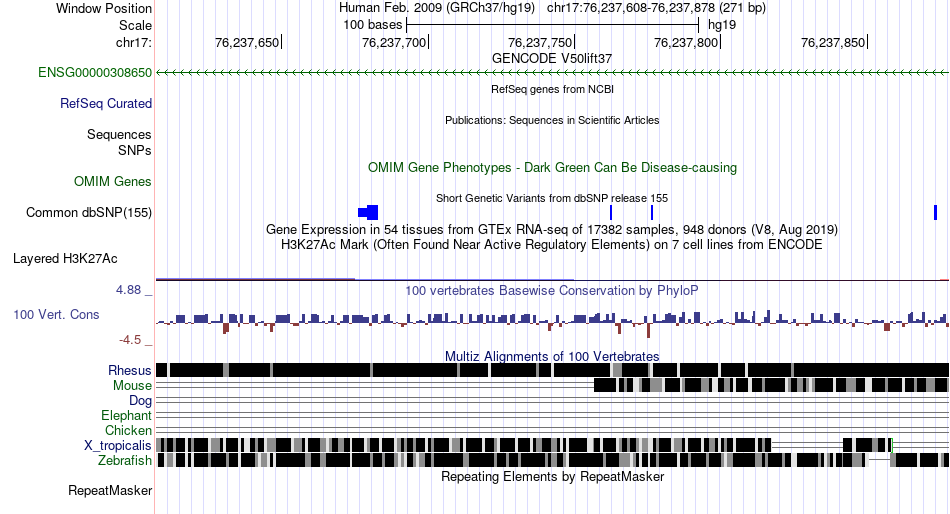
Task: Click the dbSNP variant tick at the far right edge
Action: (935, 212)
